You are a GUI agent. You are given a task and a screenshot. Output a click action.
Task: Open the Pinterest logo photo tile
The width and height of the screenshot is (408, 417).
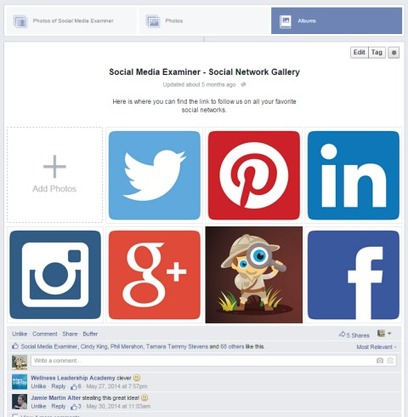tap(254, 175)
